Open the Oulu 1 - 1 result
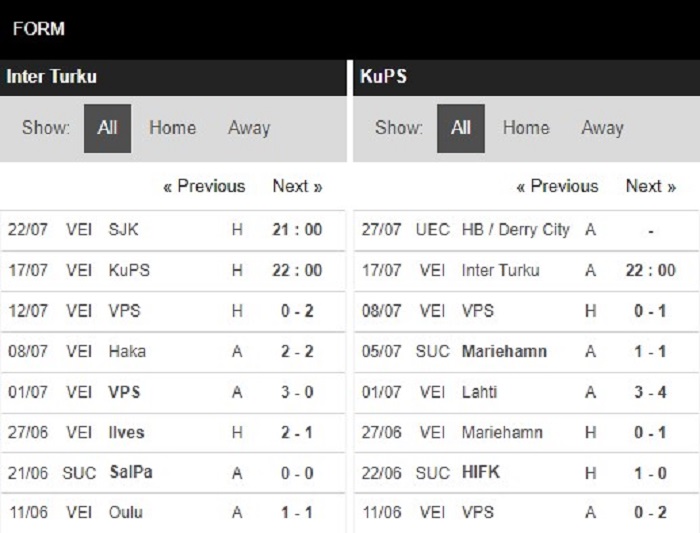 (173, 513)
